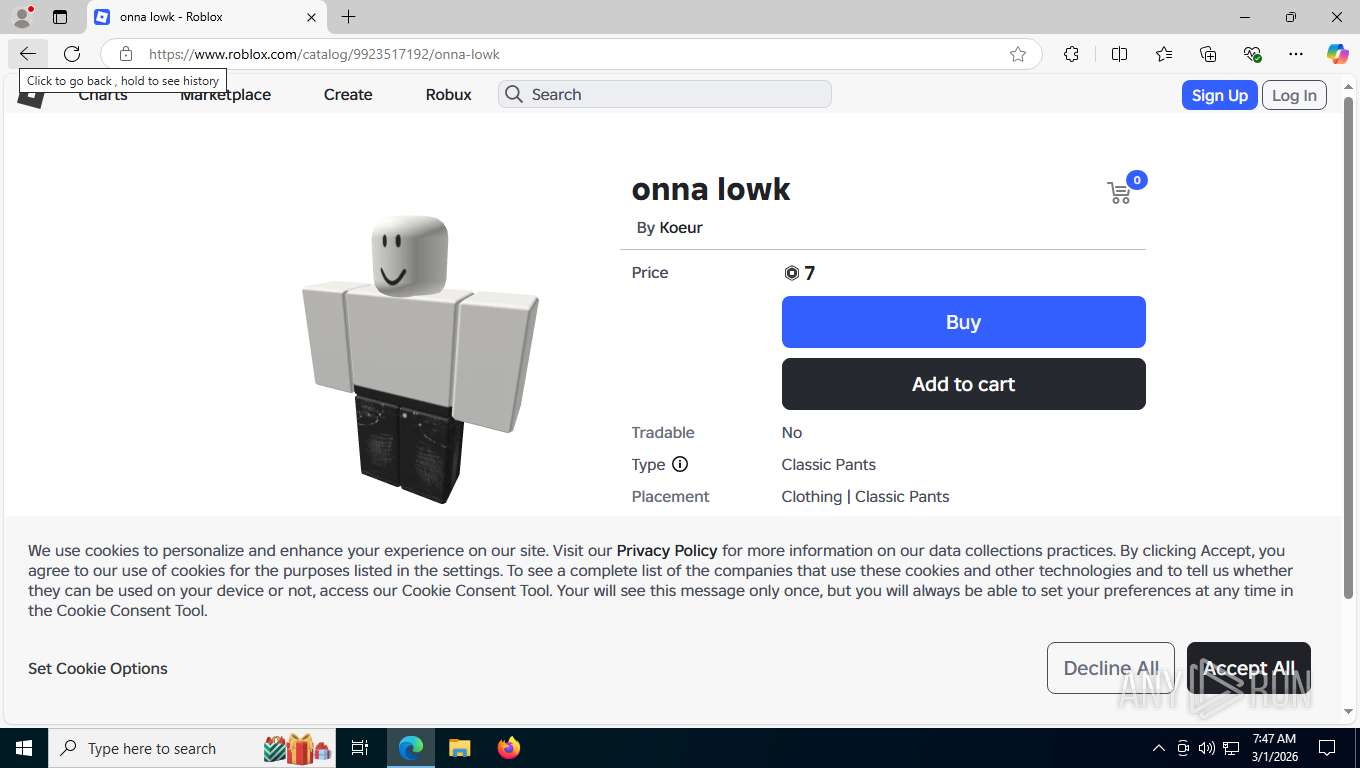Add the item to cart

tap(963, 384)
